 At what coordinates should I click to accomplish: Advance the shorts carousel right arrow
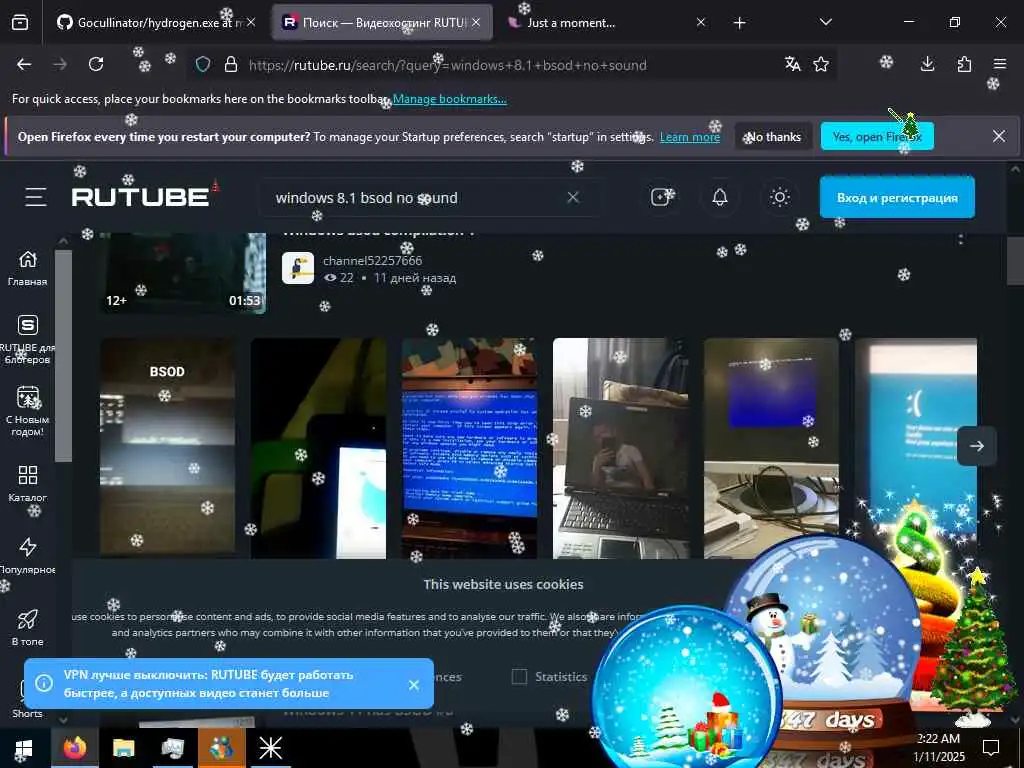point(977,446)
